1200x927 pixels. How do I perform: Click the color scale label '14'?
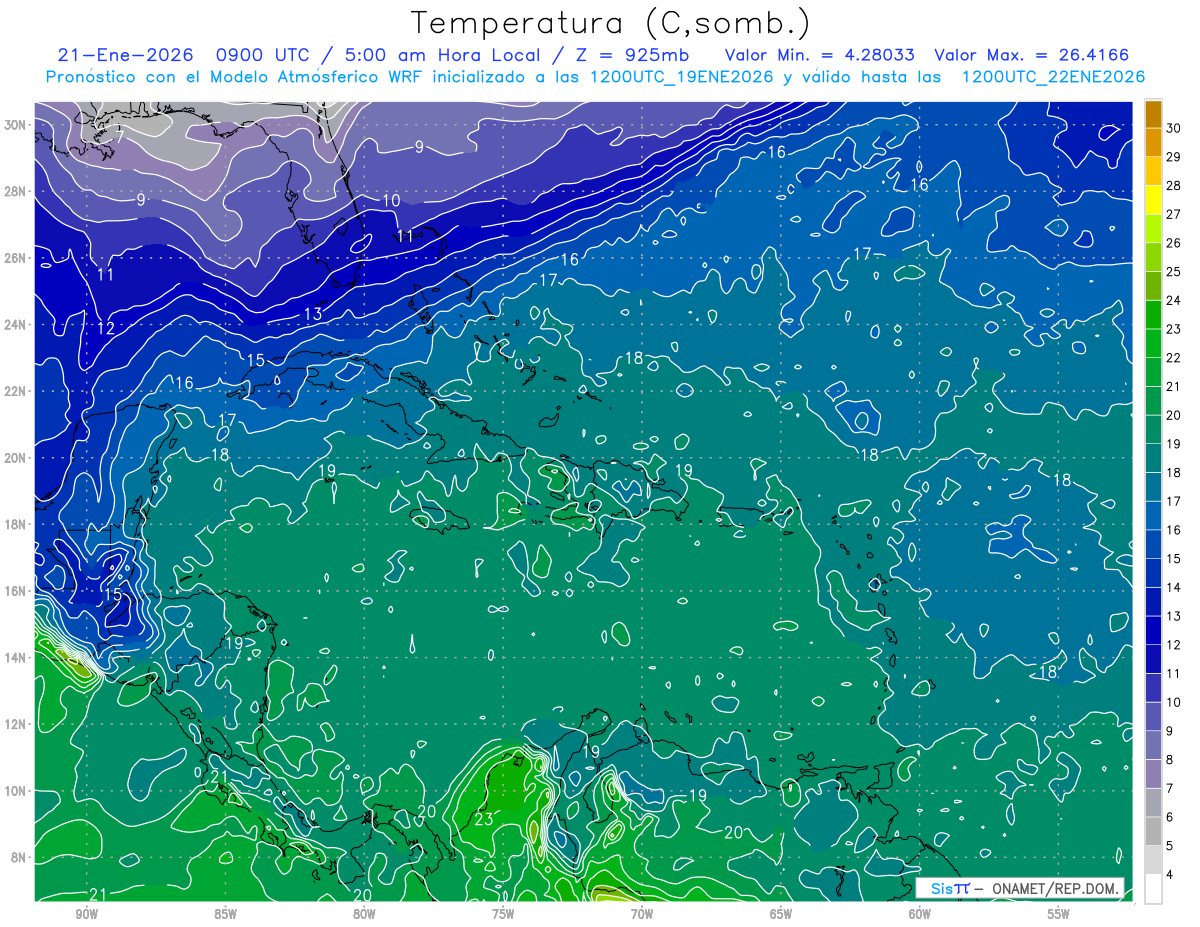[1174, 588]
